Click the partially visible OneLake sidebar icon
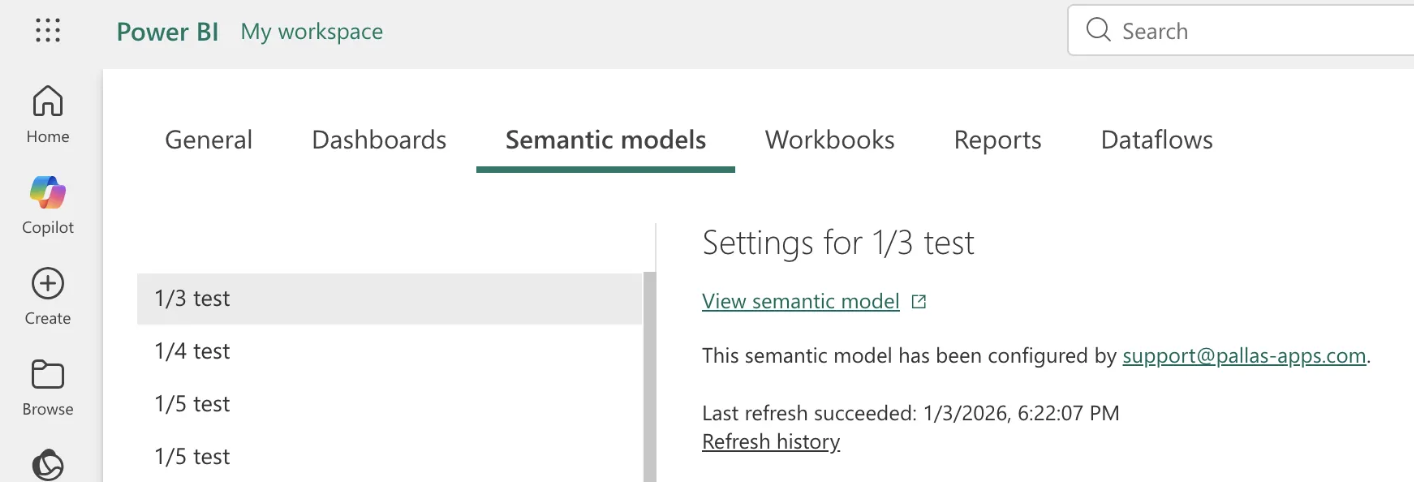1414x482 pixels. tap(48, 466)
